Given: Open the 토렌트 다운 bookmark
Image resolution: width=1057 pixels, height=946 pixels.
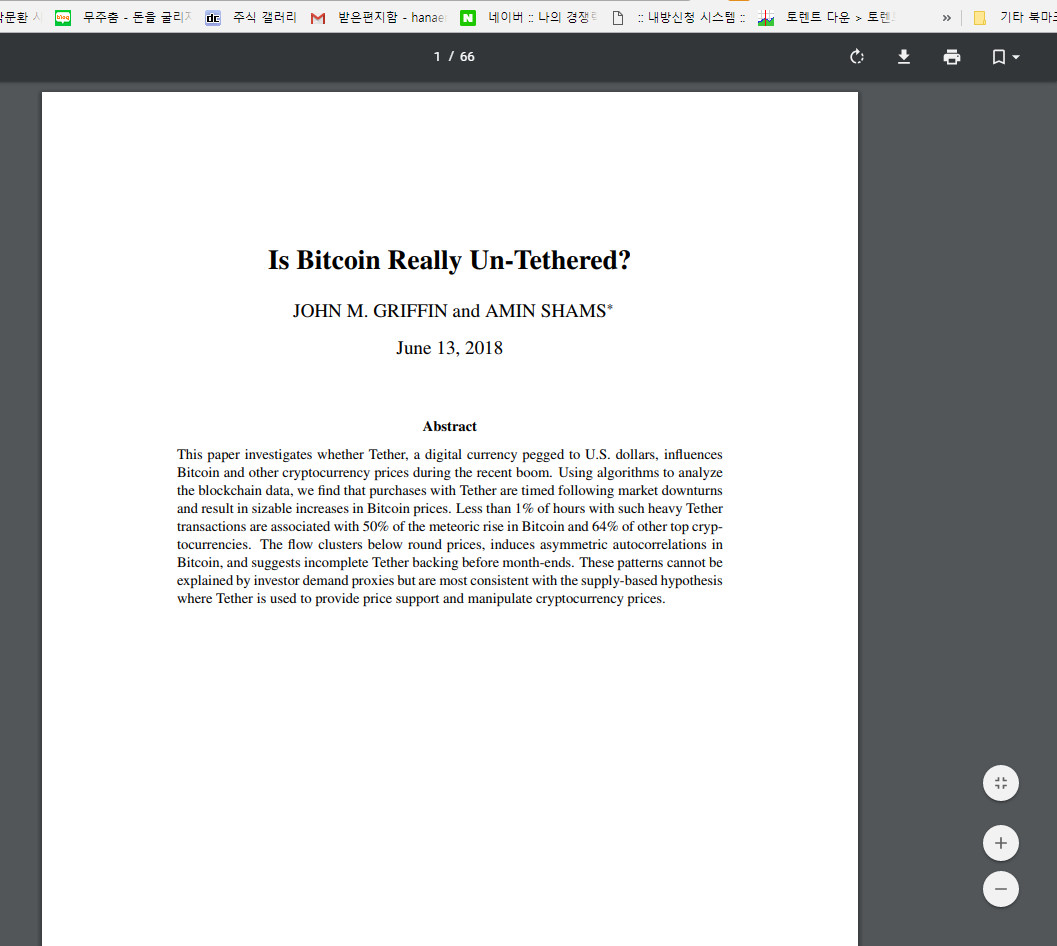Looking at the screenshot, I should pyautogui.click(x=827, y=18).
